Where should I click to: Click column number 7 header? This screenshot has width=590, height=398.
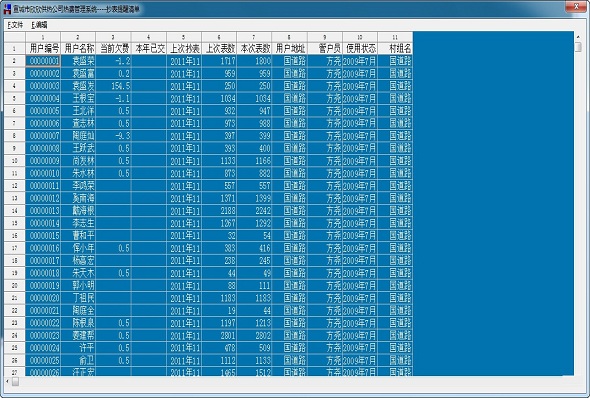[254, 37]
